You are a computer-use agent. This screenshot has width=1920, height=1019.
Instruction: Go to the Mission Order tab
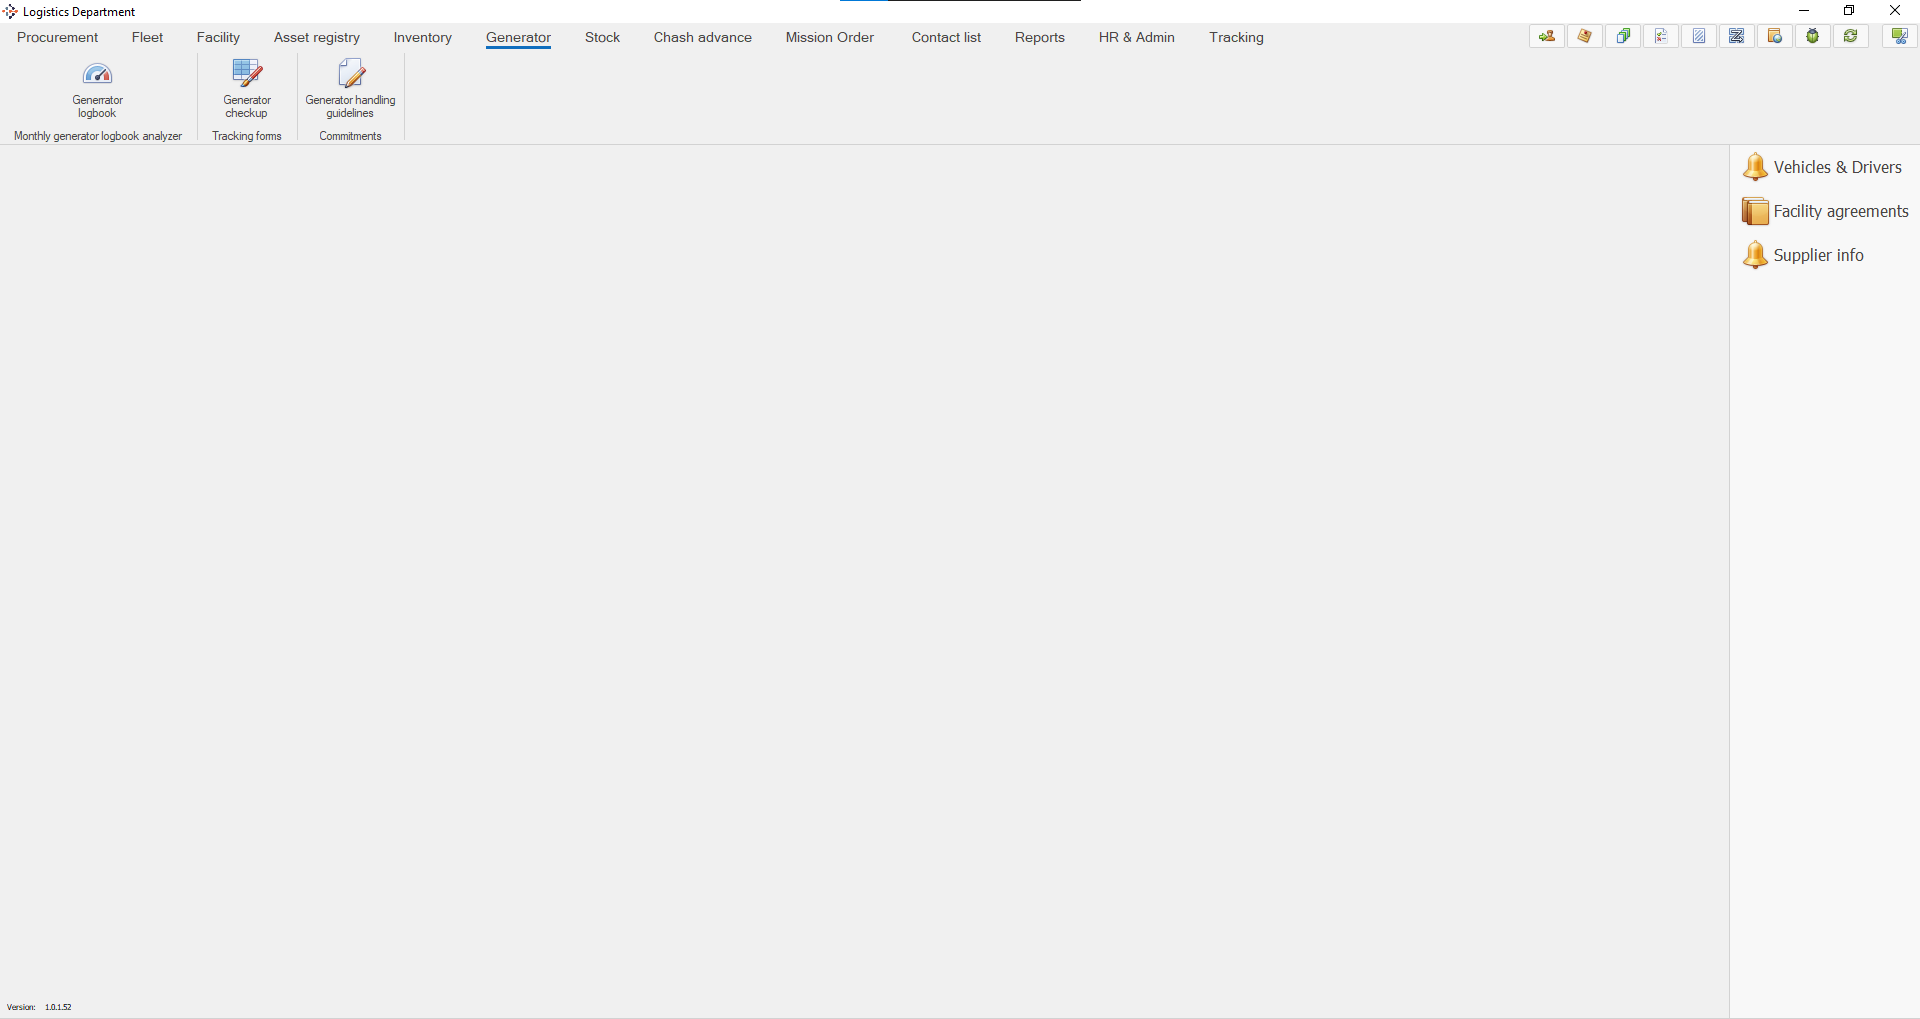[829, 37]
